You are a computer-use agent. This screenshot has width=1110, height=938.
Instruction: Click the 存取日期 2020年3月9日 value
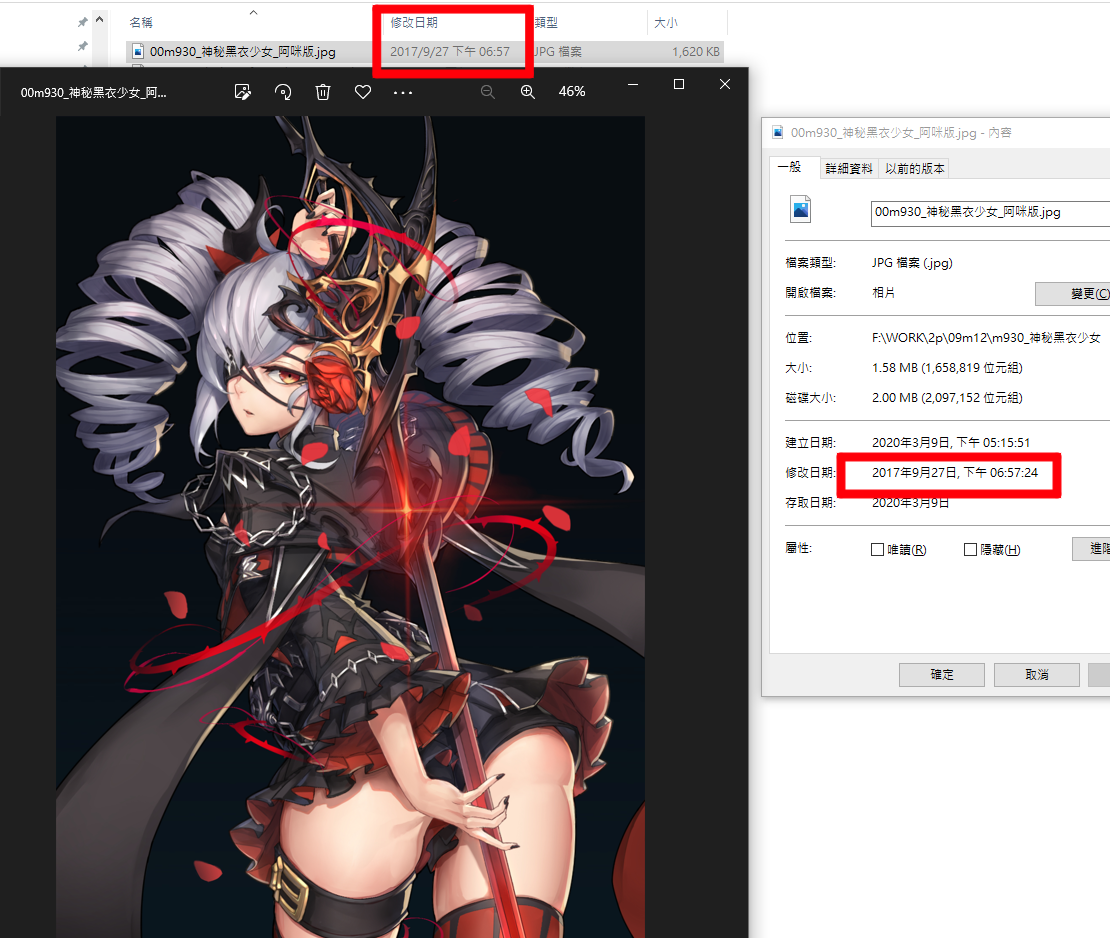(910, 503)
